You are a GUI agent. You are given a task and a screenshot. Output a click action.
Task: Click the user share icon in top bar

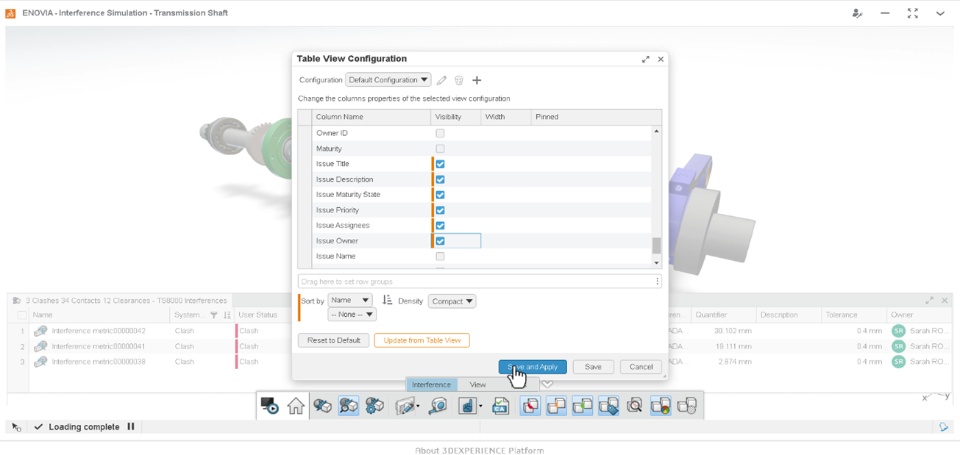857,13
